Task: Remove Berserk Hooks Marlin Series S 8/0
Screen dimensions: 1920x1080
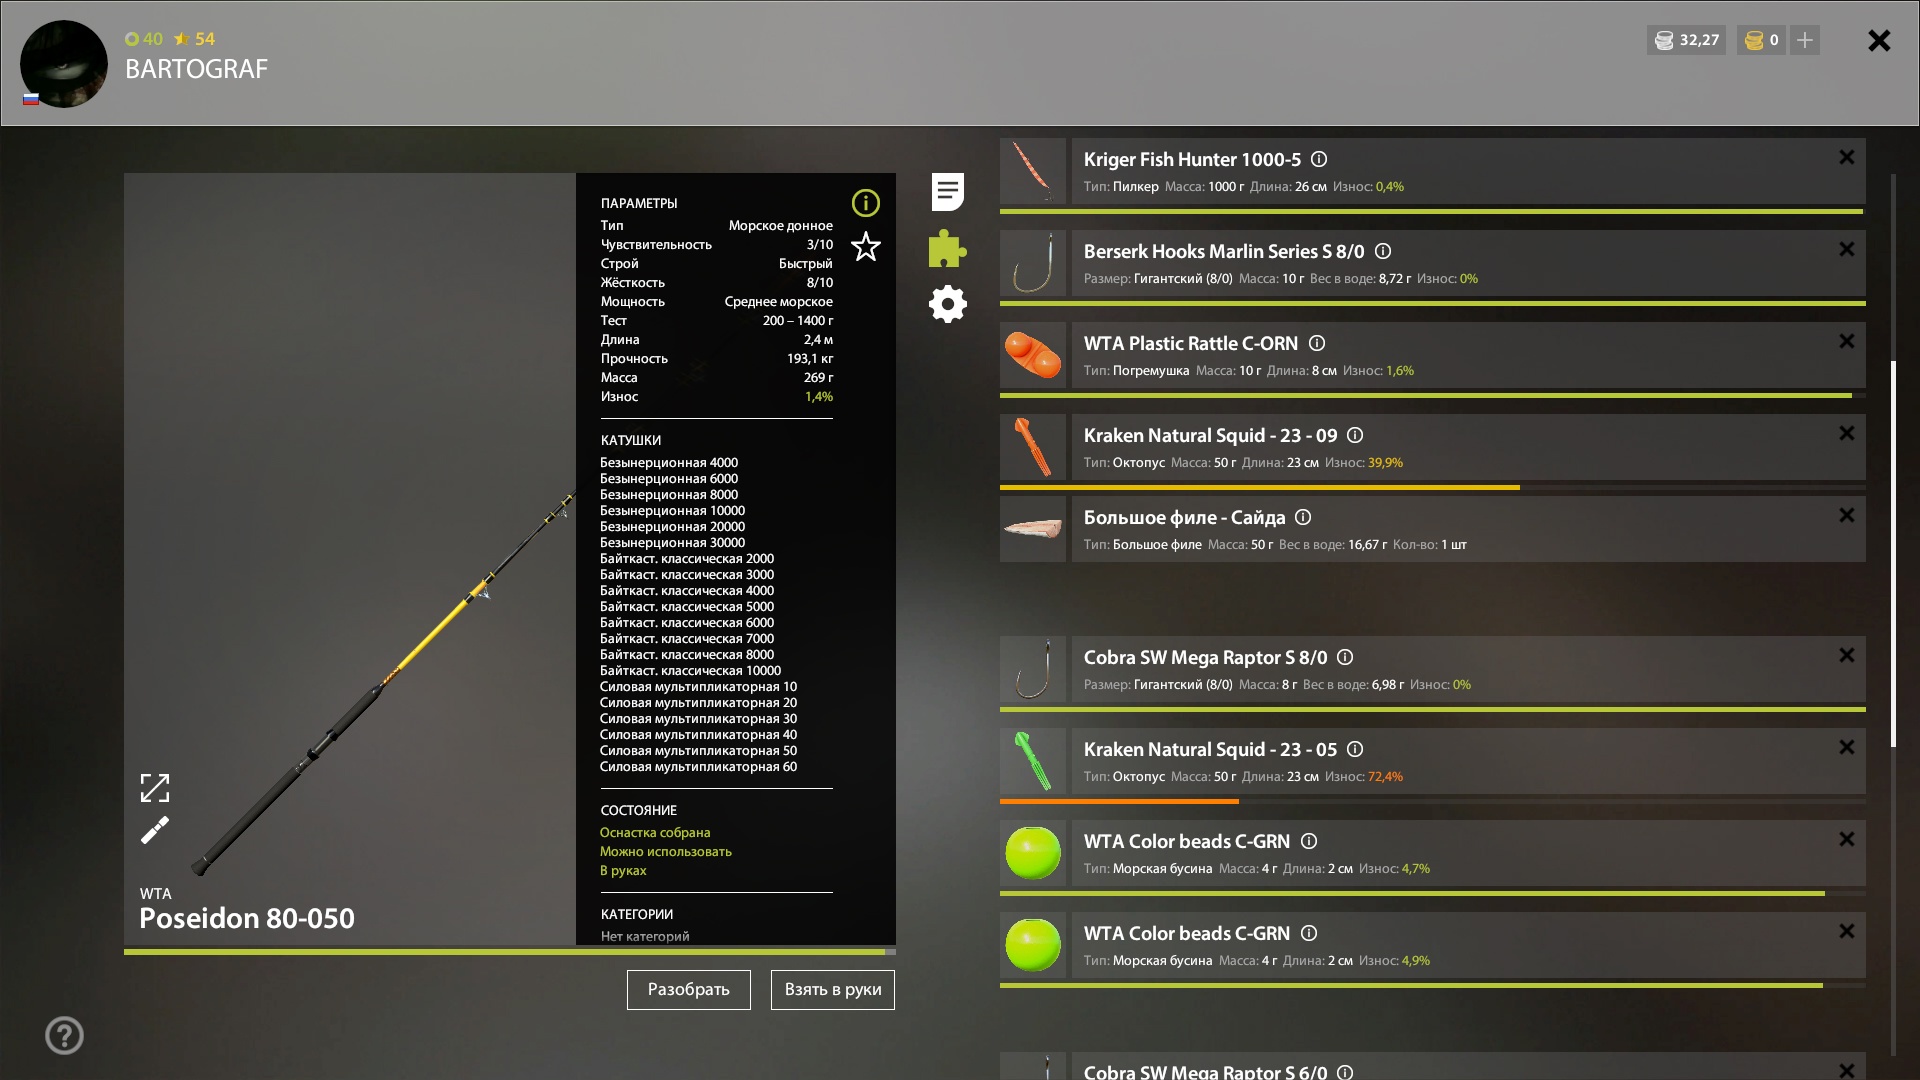Action: (x=1847, y=249)
